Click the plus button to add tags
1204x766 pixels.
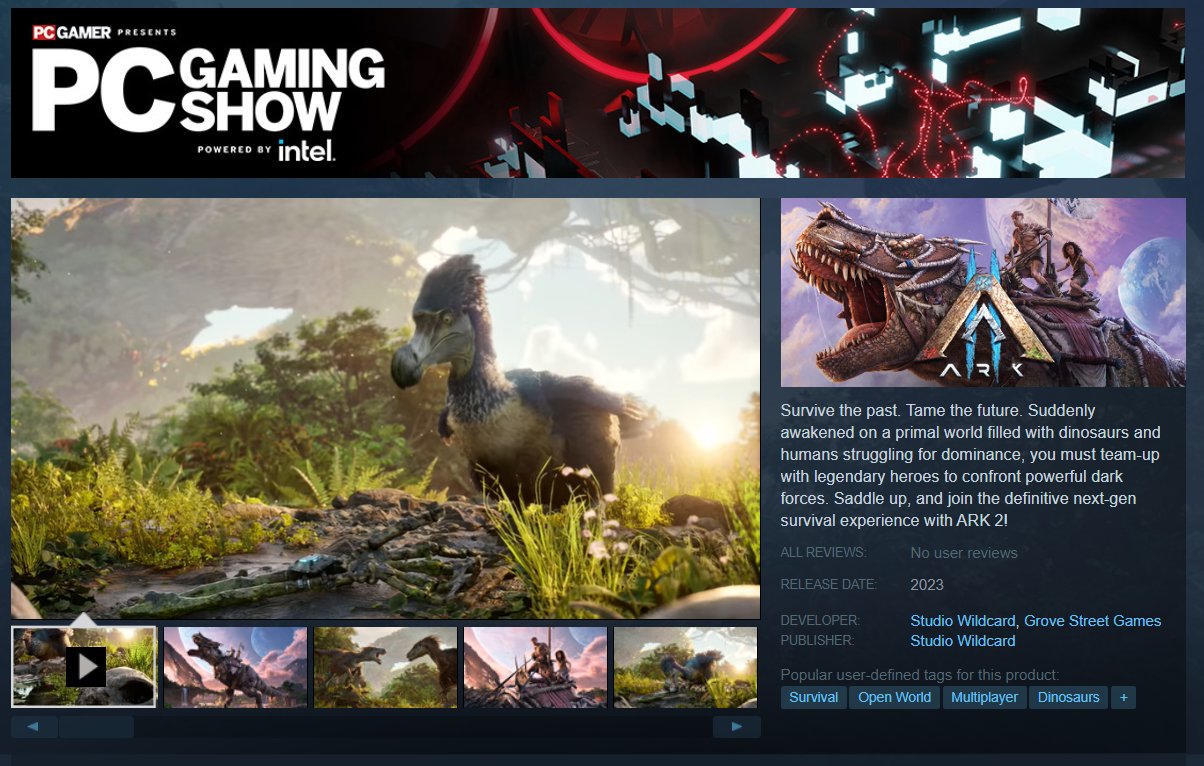coord(1123,697)
